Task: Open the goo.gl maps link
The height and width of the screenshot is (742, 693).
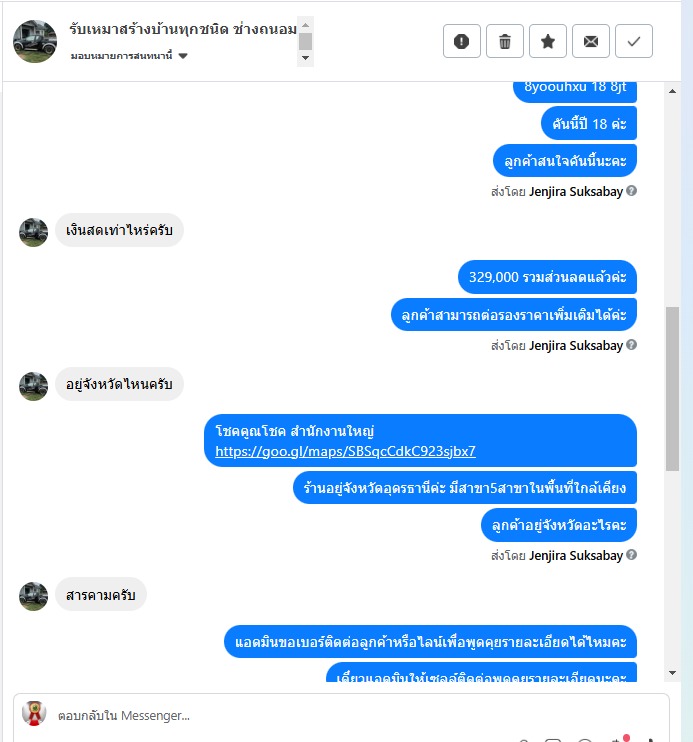Action: tap(345, 451)
